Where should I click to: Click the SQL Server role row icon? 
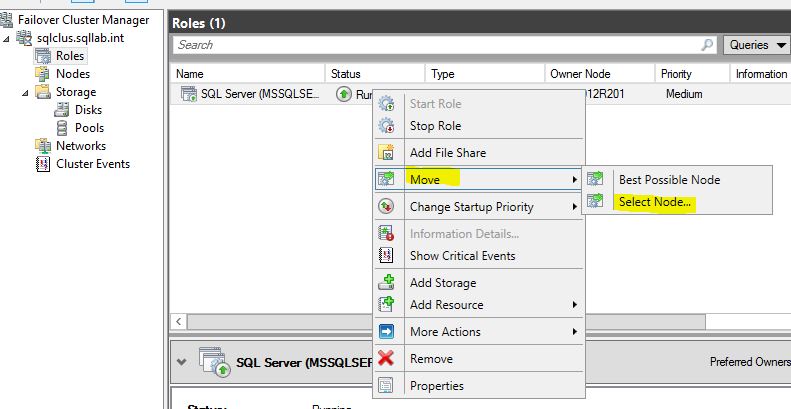189,94
